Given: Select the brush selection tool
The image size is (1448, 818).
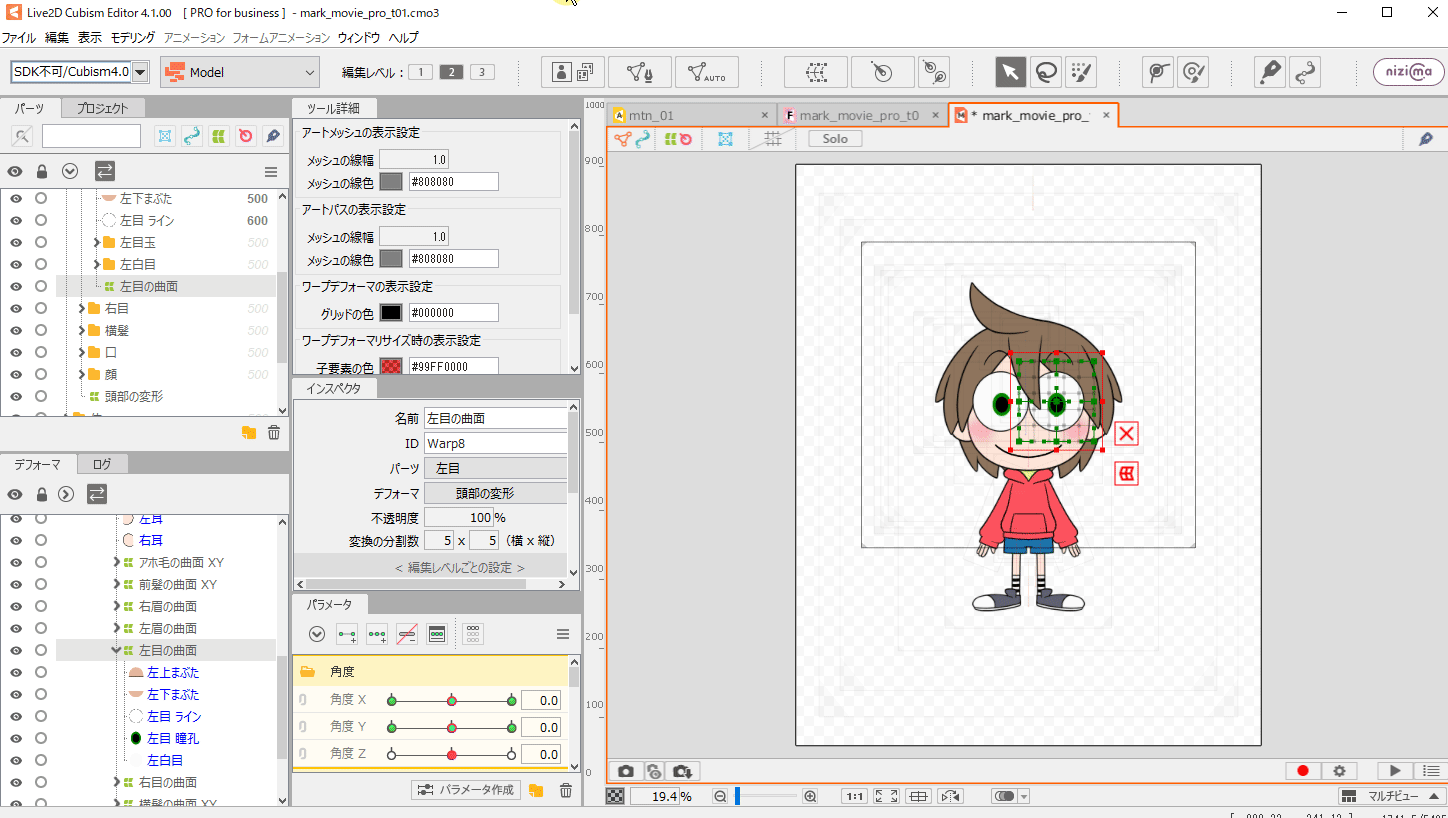Looking at the screenshot, I should pyautogui.click(x=1081, y=72).
